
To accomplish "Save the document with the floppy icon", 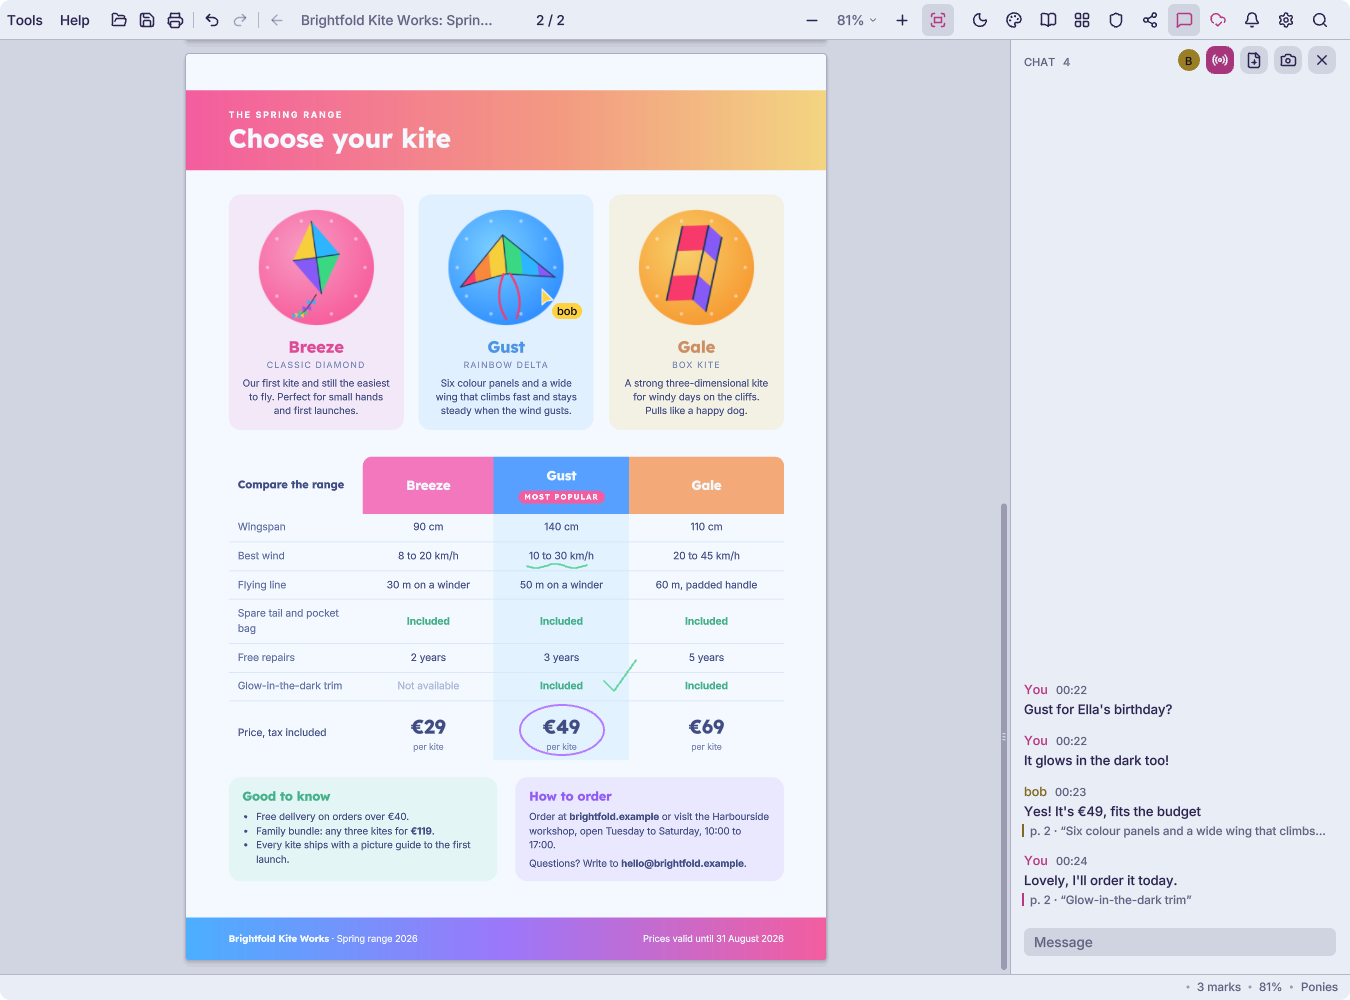I will pos(147,20).
